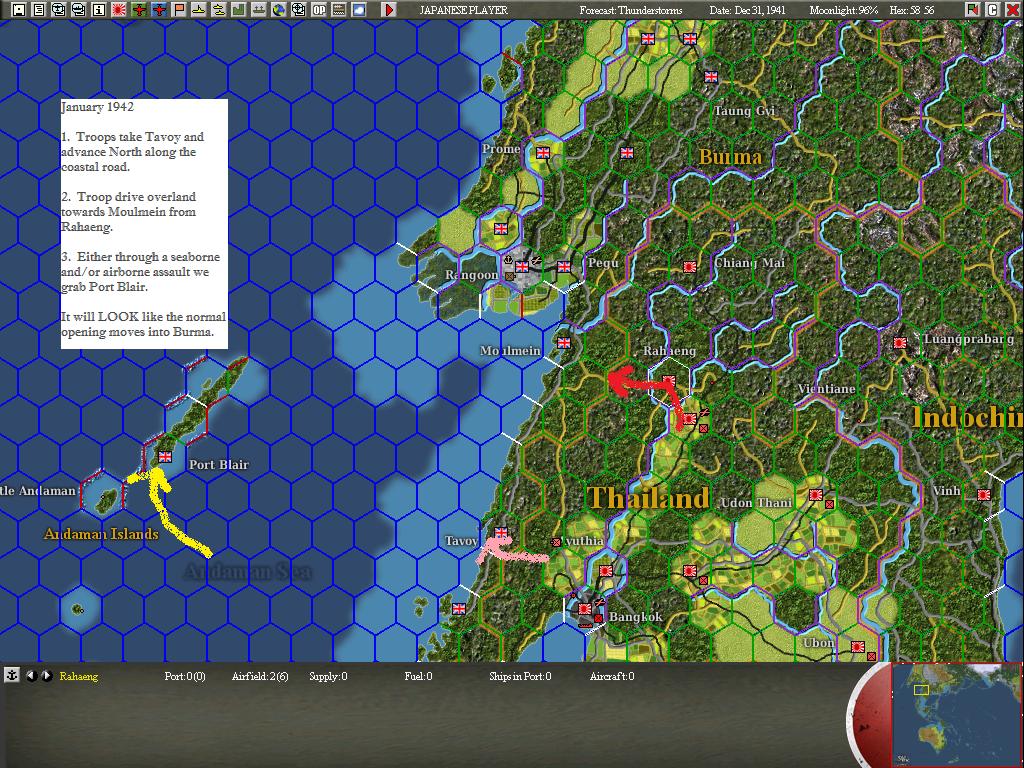Viewport: 1024px width, 768px height.
Task: Select the British unit at Moulmein
Action: pyautogui.click(x=564, y=342)
